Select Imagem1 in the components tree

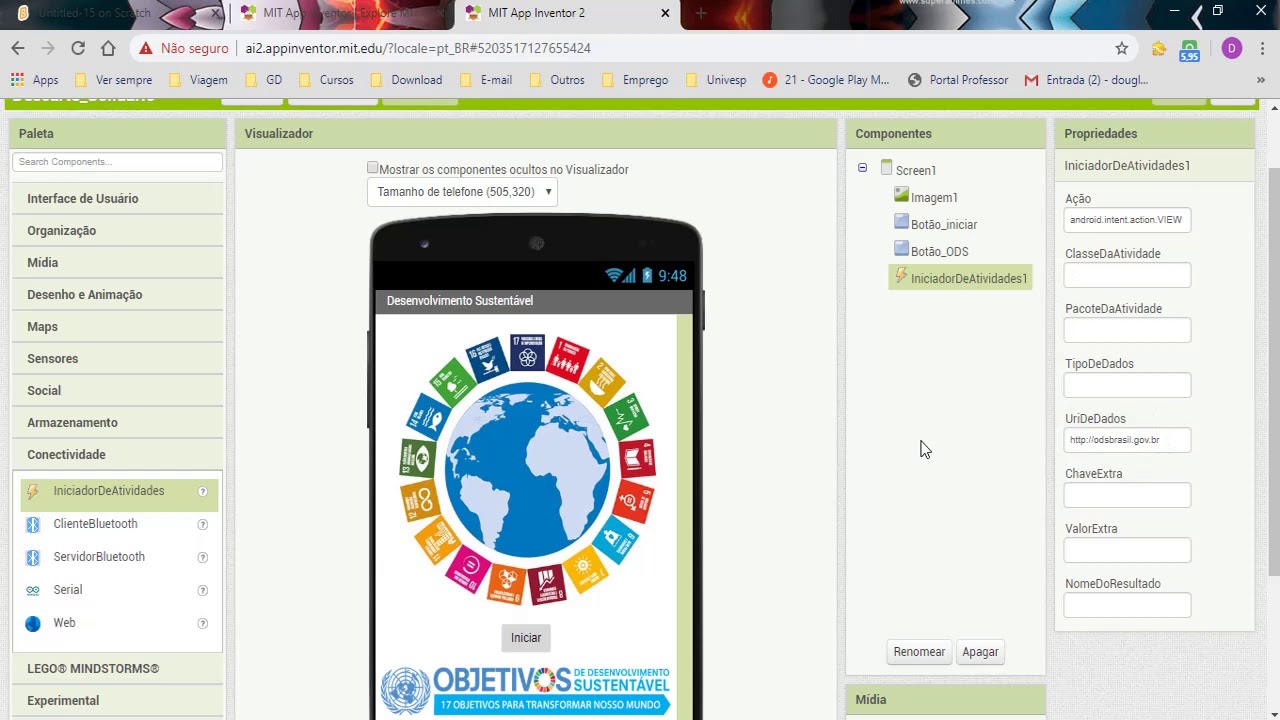pos(926,197)
